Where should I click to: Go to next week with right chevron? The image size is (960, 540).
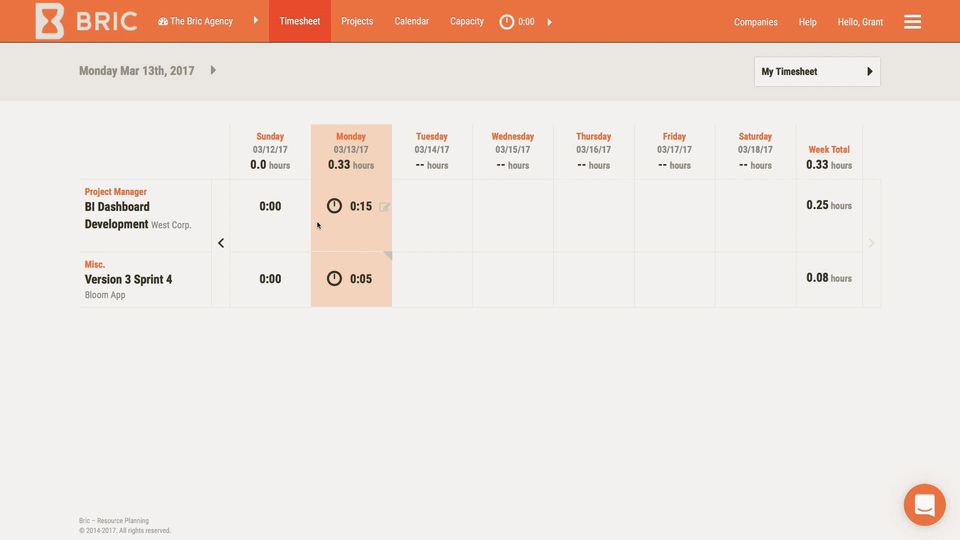tap(871, 243)
